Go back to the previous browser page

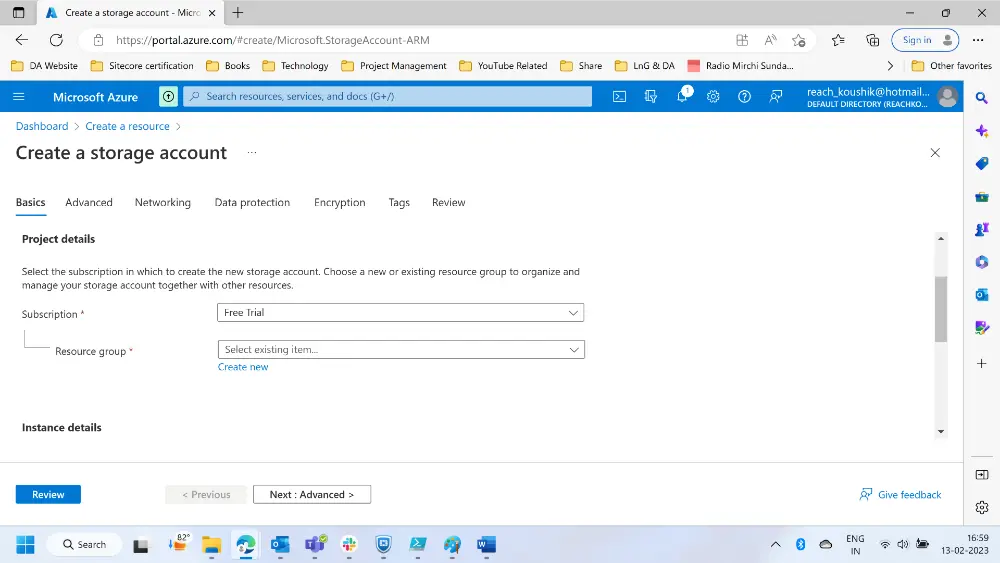coord(22,40)
